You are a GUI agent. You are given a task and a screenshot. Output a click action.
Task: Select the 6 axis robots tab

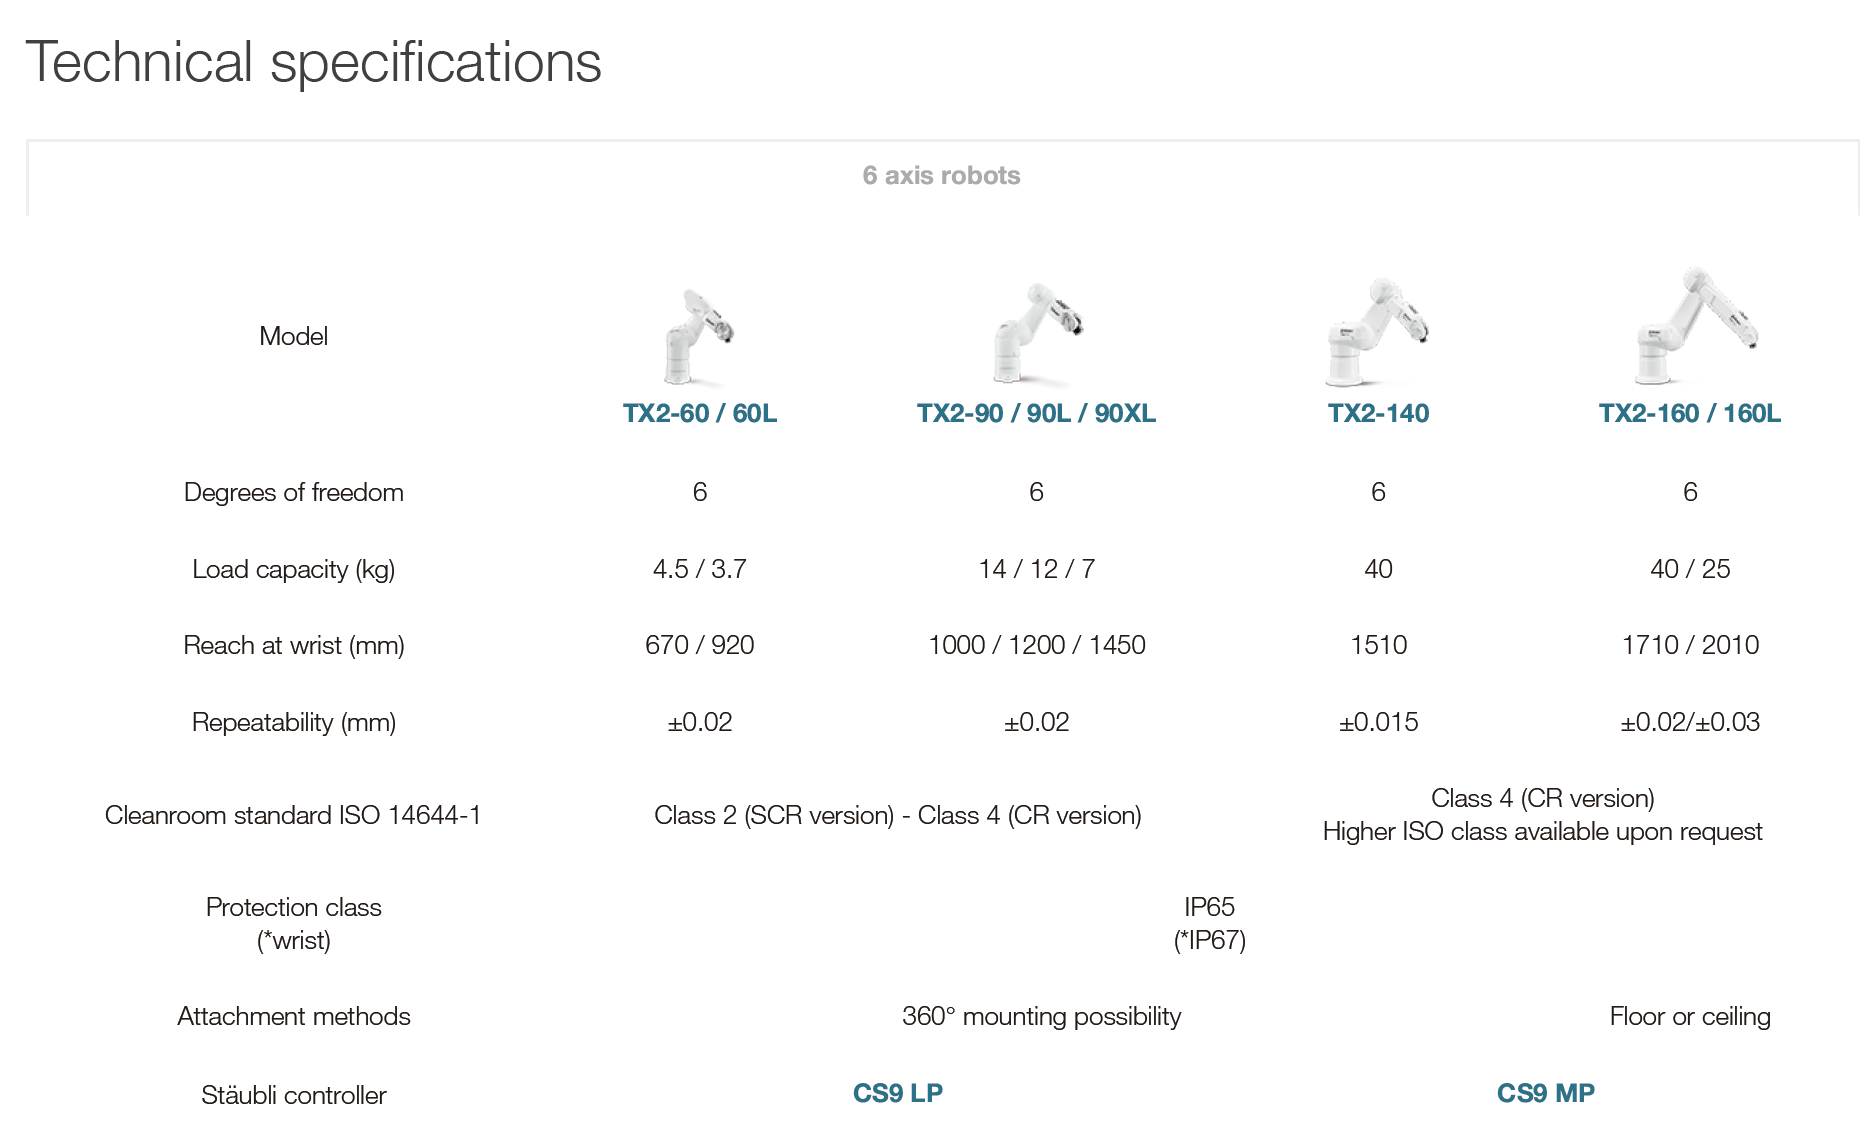[941, 176]
